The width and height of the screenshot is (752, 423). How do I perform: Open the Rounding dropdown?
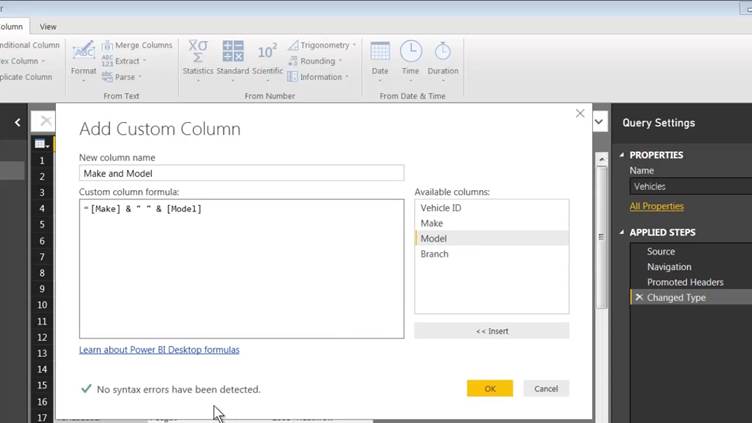[x=316, y=61]
